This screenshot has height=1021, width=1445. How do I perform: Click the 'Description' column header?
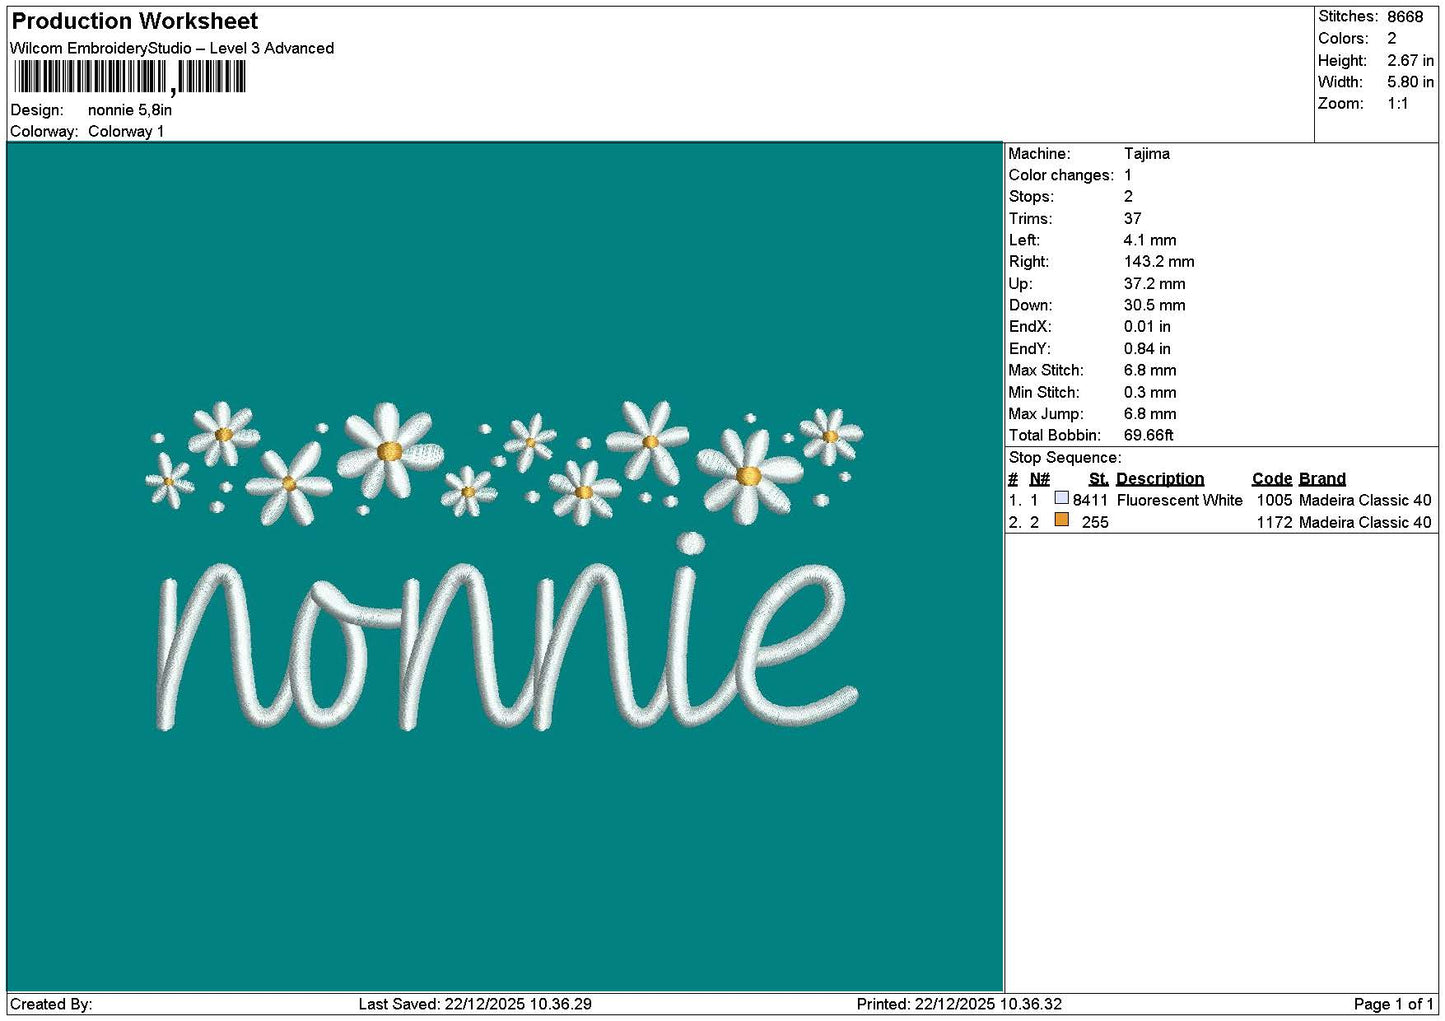[1160, 479]
